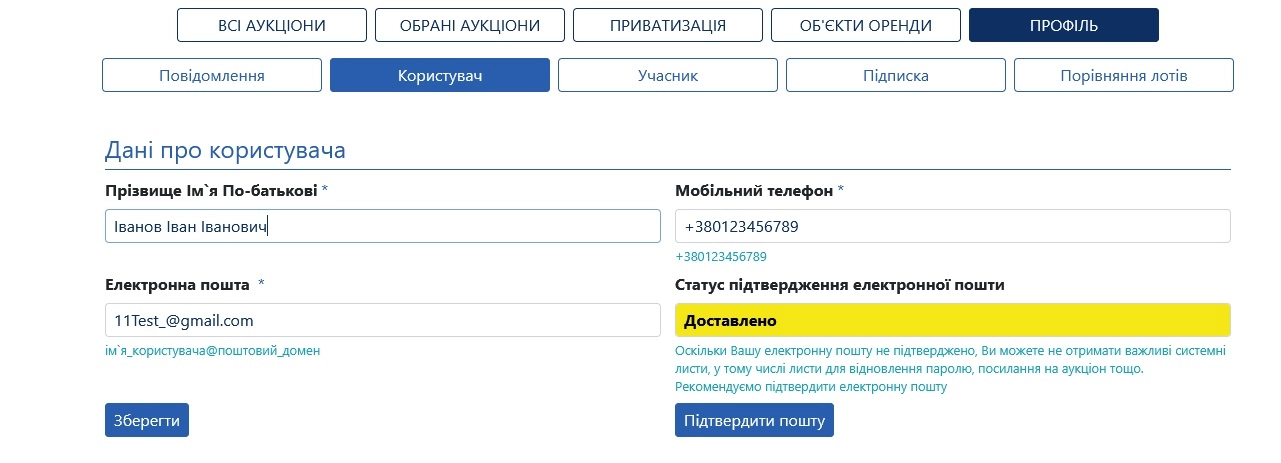Click the ПРОФІЛЬ navigation button
1281x463 pixels.
(x=1064, y=25)
